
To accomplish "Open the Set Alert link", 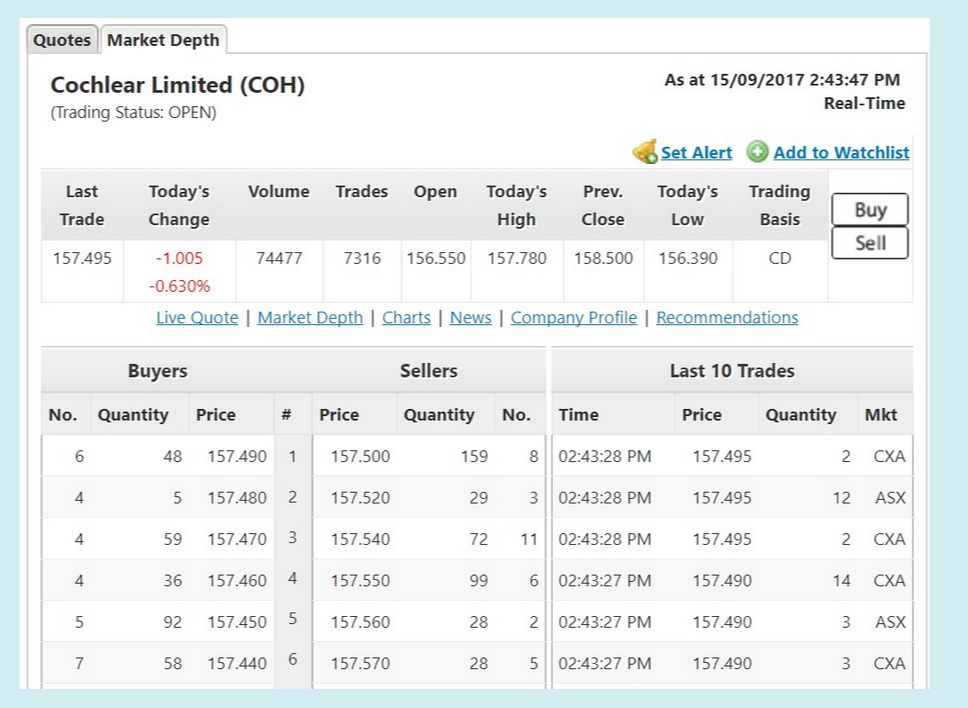I will click(x=696, y=152).
